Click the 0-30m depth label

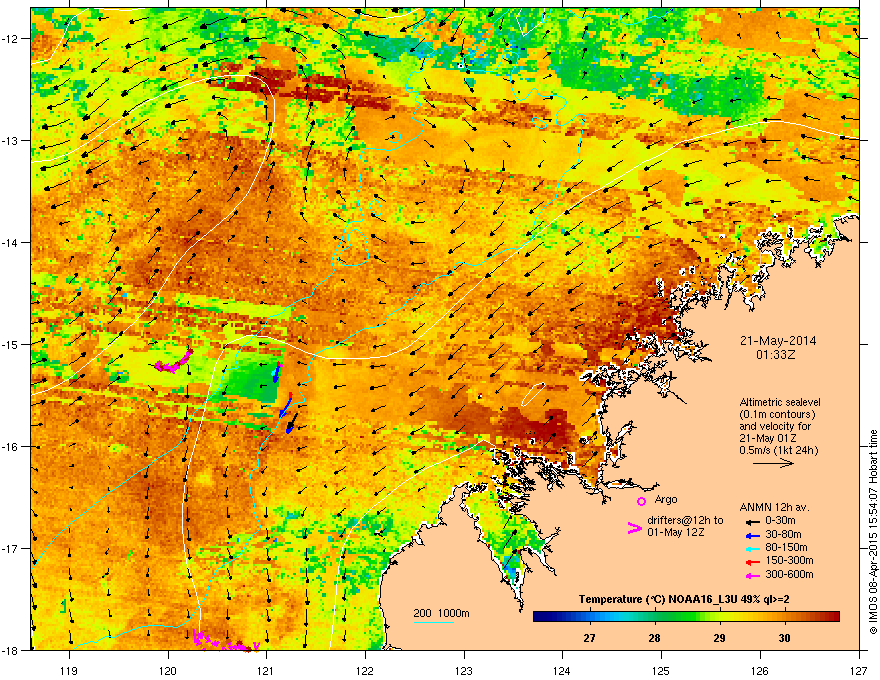[780, 521]
